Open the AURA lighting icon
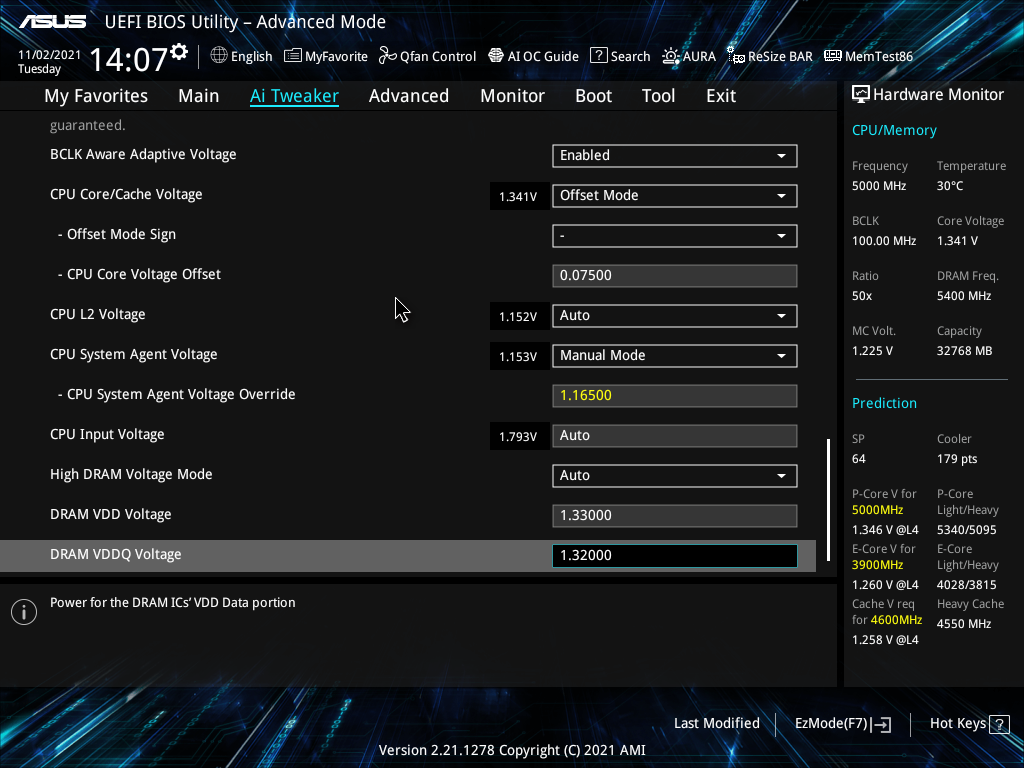This screenshot has width=1024, height=768. point(671,56)
